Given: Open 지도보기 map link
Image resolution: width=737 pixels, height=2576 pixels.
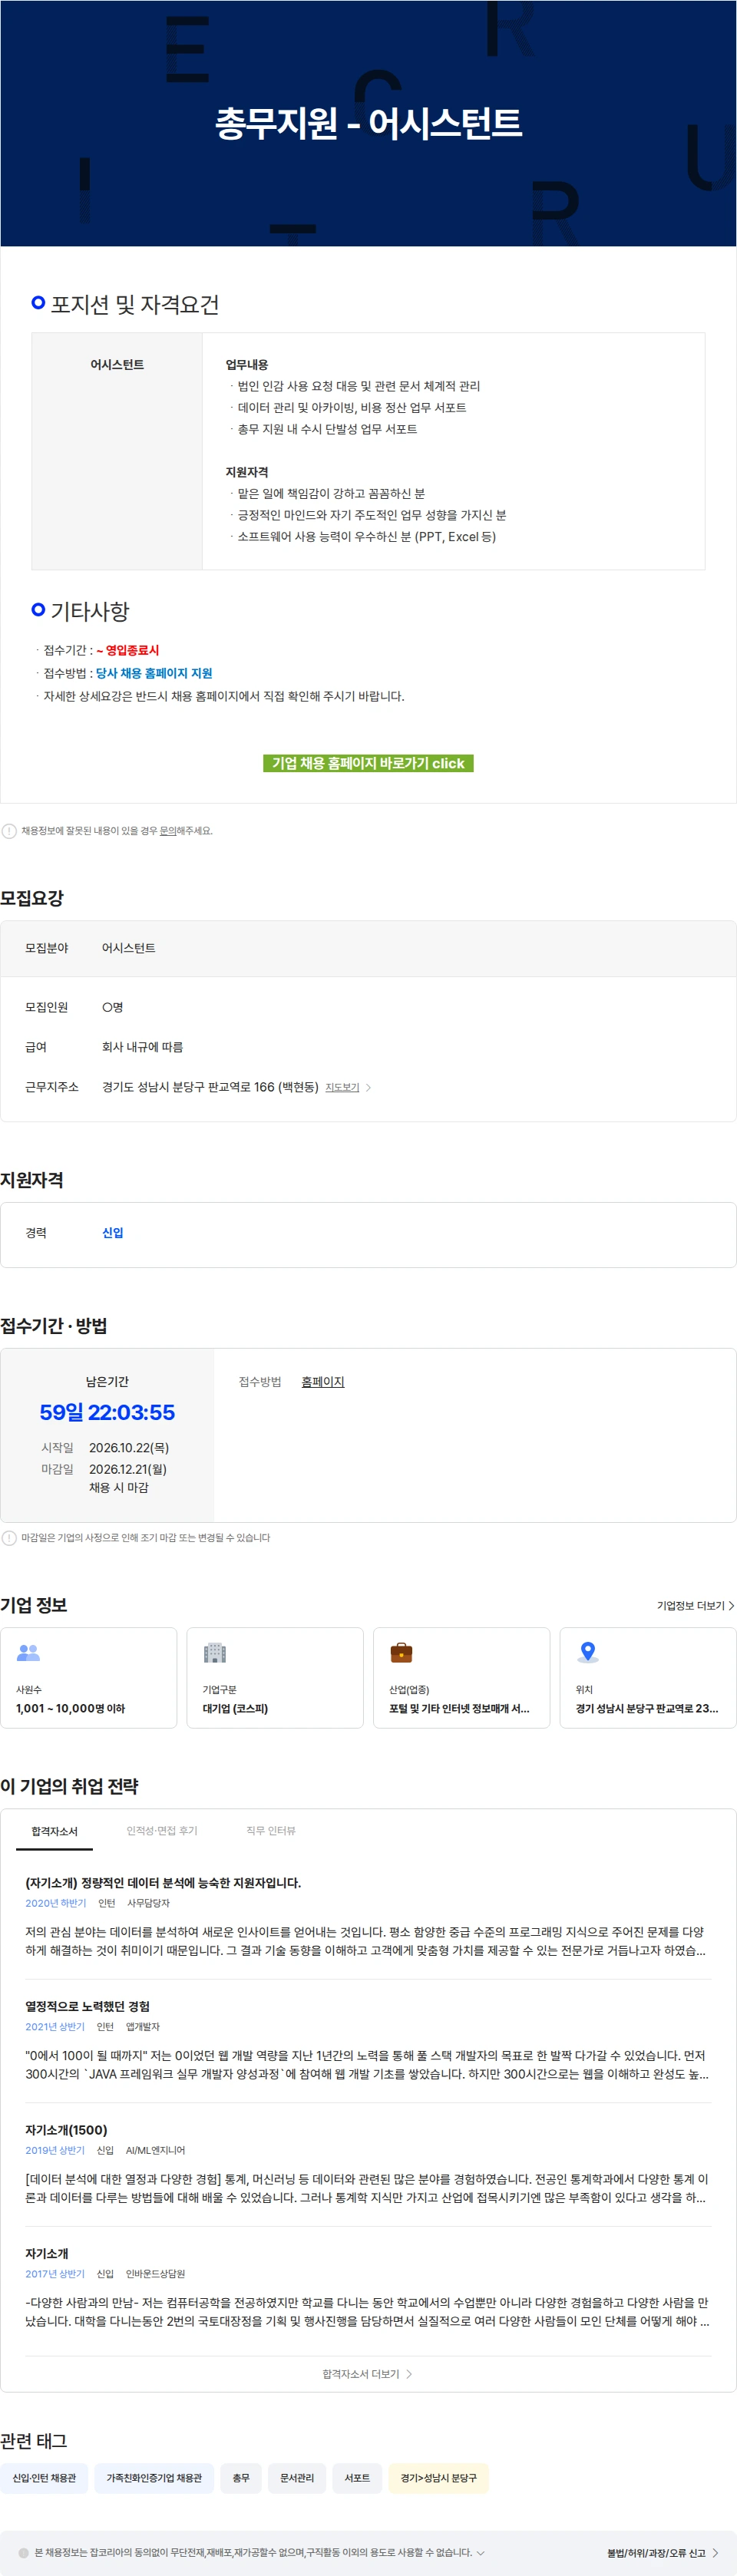Looking at the screenshot, I should 342,1087.
